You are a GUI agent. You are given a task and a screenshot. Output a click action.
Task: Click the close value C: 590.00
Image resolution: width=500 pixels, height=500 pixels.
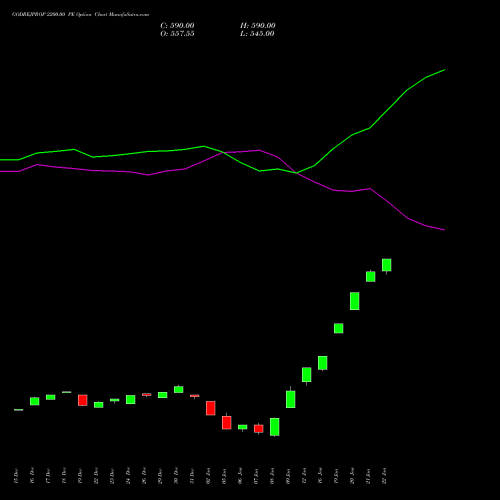[x=177, y=26]
